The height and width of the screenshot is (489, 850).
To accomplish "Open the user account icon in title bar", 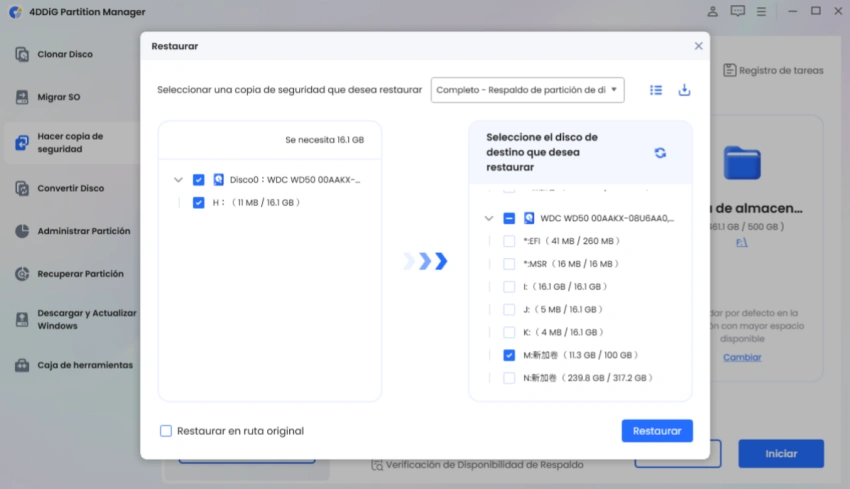I will [712, 11].
